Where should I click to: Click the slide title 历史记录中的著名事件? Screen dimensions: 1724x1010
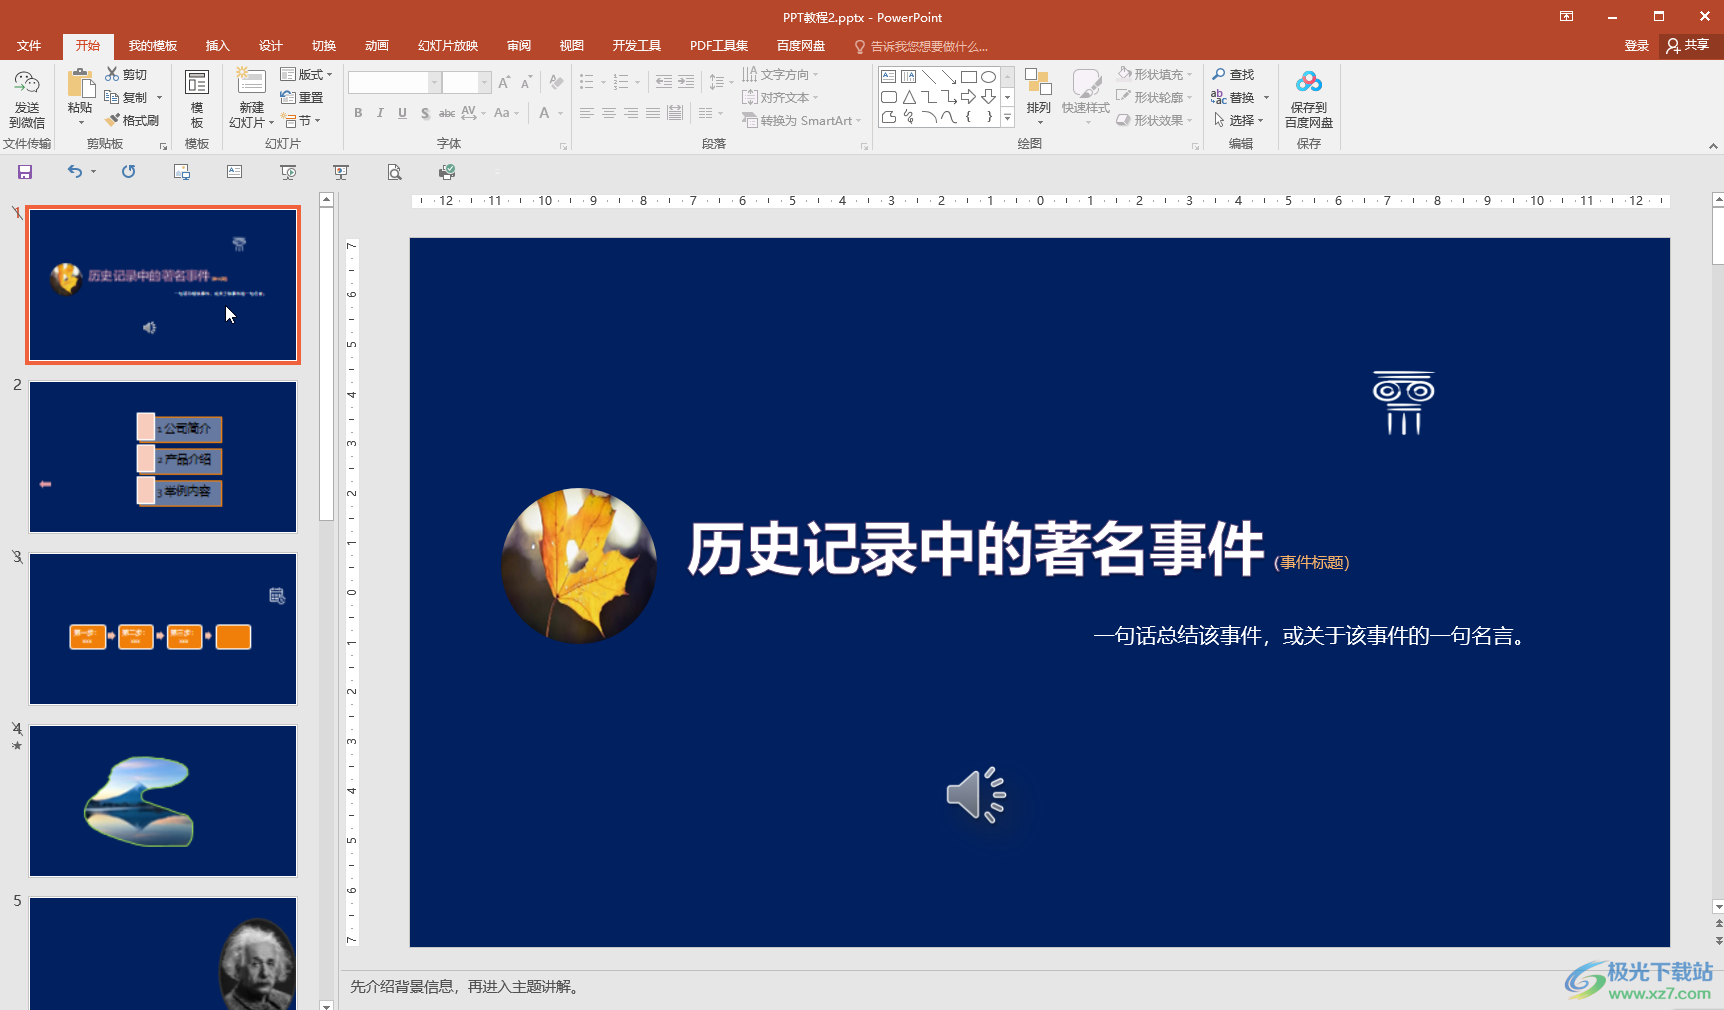(975, 549)
